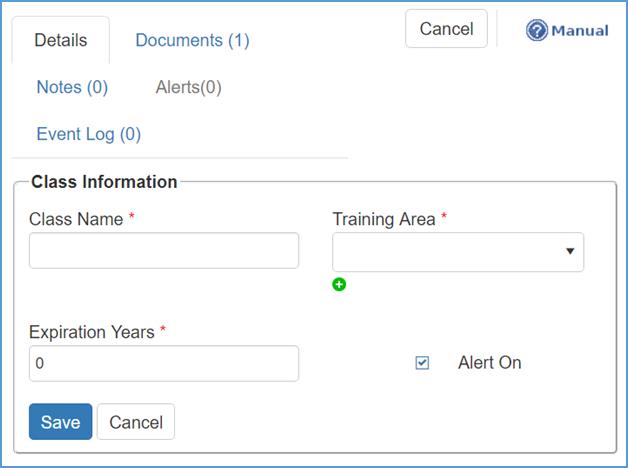Image resolution: width=628 pixels, height=468 pixels.
Task: Click into the Expiration Years field
Action: pyautogui.click(x=164, y=364)
